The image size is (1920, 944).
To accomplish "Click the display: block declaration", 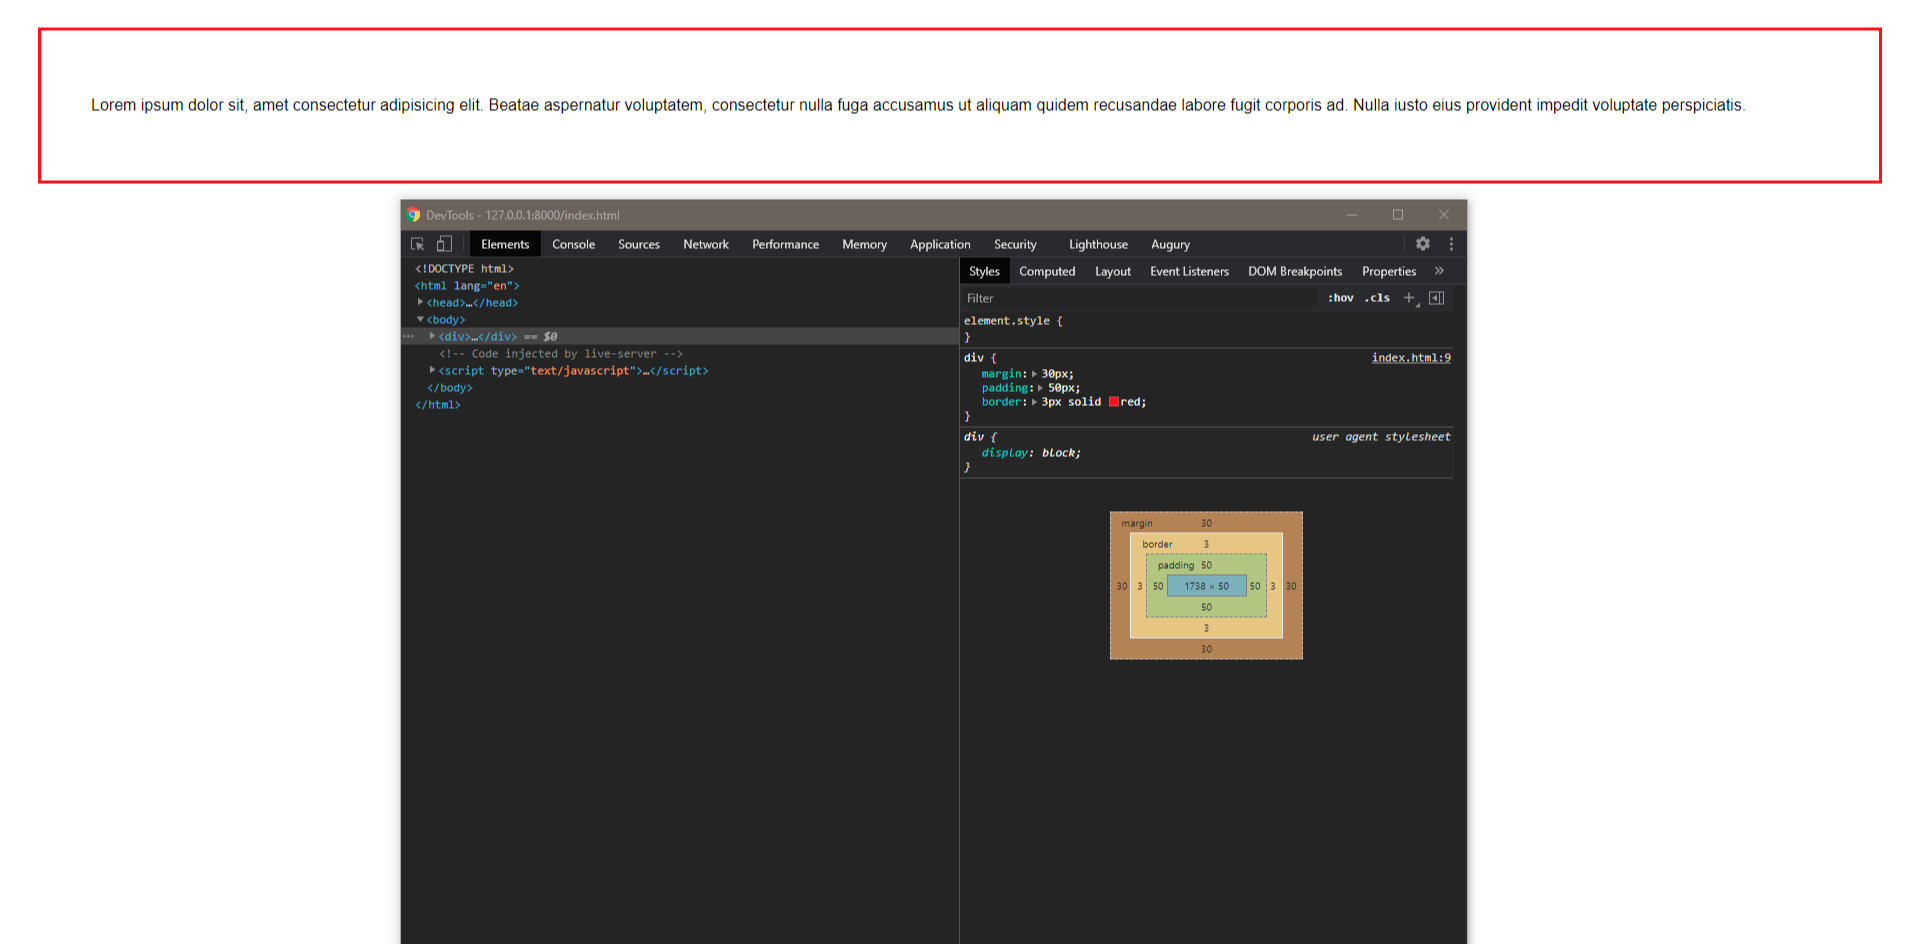I will [x=1031, y=453].
